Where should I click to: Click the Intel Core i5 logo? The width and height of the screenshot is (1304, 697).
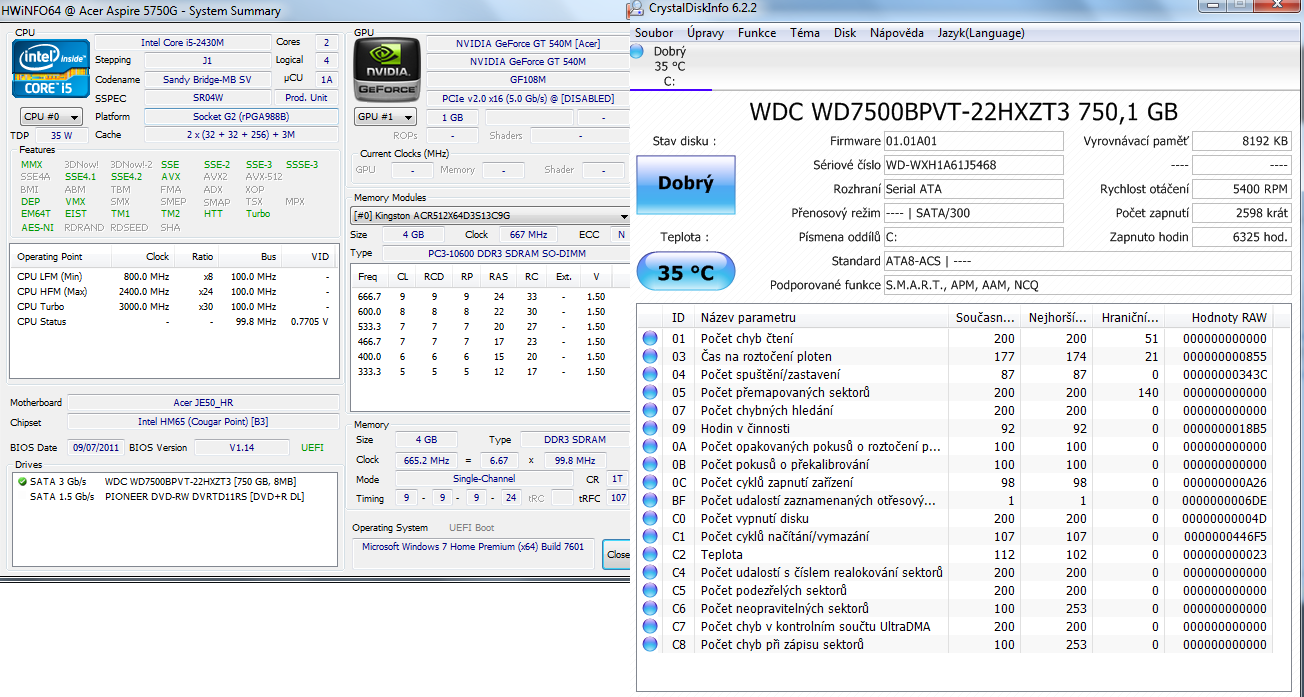[x=50, y=68]
